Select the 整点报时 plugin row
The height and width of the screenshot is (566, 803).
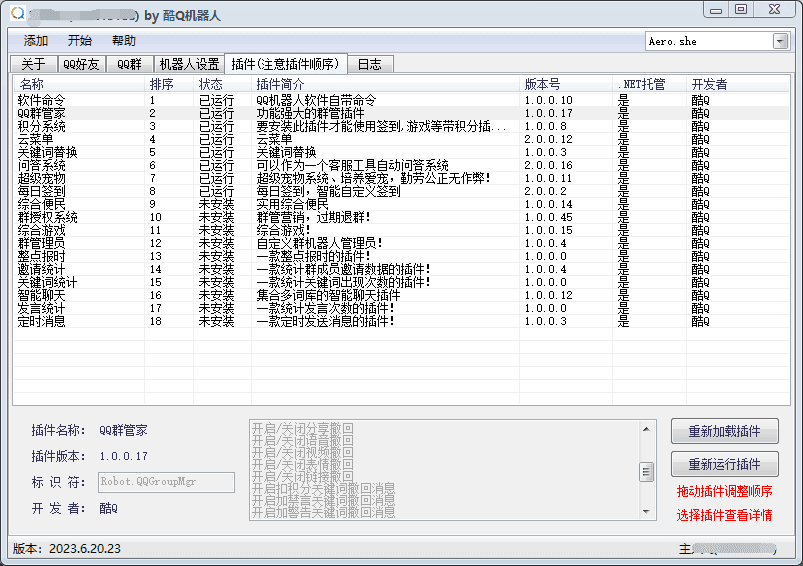402,257
